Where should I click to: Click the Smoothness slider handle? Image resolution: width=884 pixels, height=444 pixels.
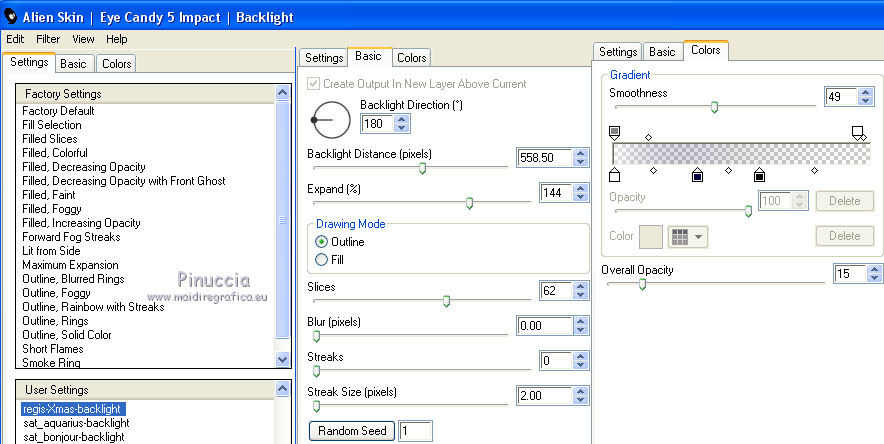(x=714, y=107)
